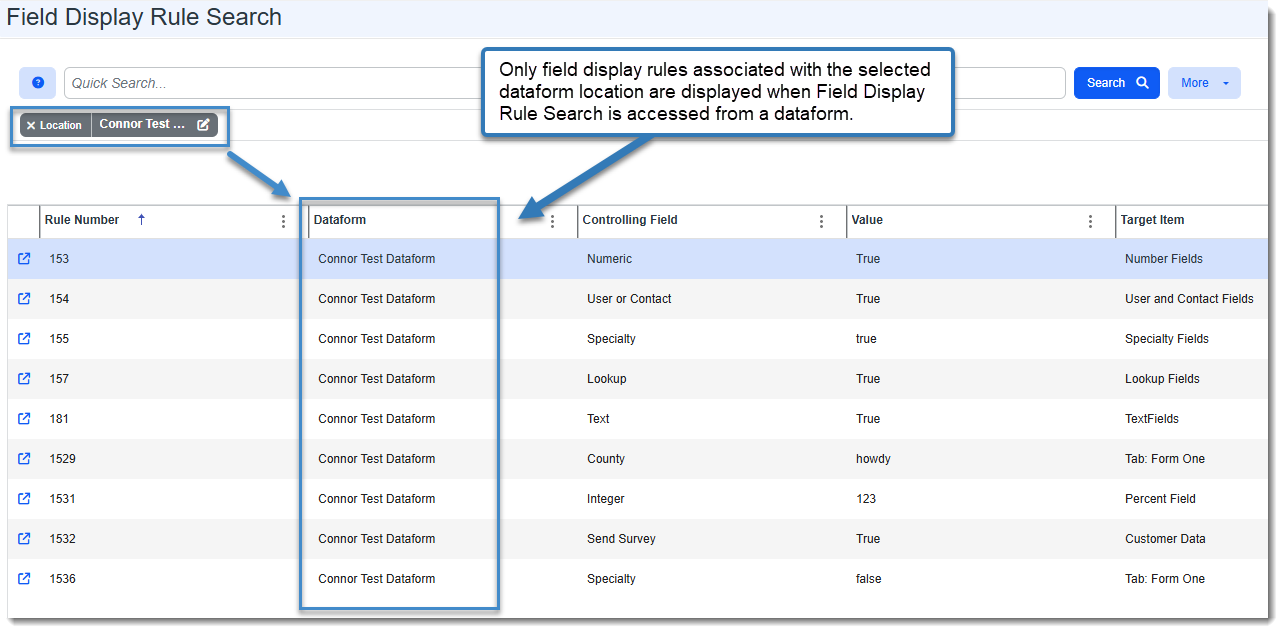Open the Dataform column options menu

[552, 222]
